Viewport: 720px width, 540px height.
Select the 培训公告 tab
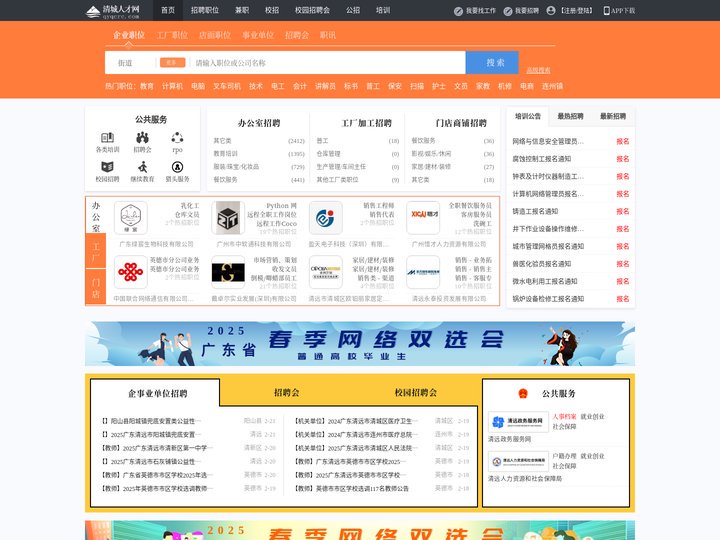(528, 116)
